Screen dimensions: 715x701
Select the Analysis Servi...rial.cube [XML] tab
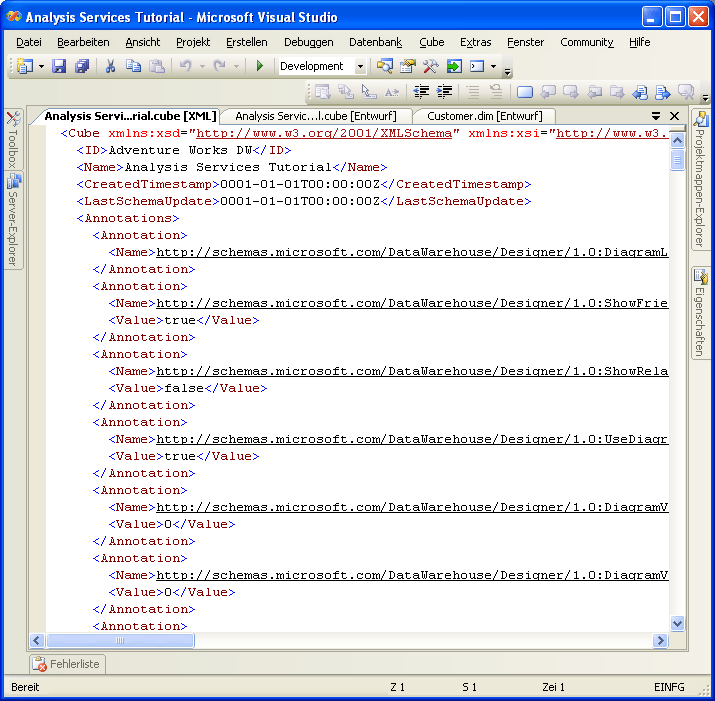coord(130,116)
